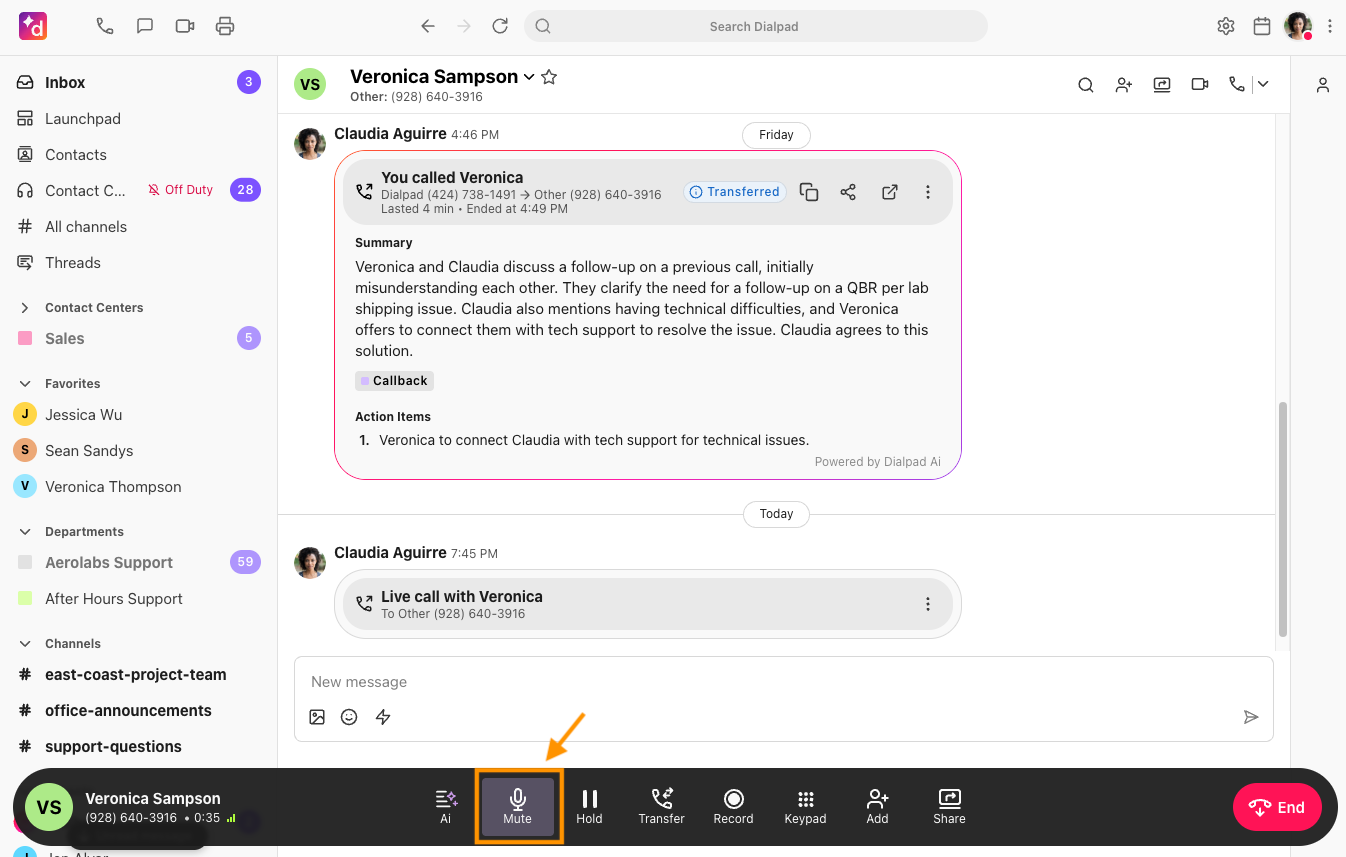The height and width of the screenshot is (857, 1346).
Task: Transfer the active call
Action: [662, 807]
